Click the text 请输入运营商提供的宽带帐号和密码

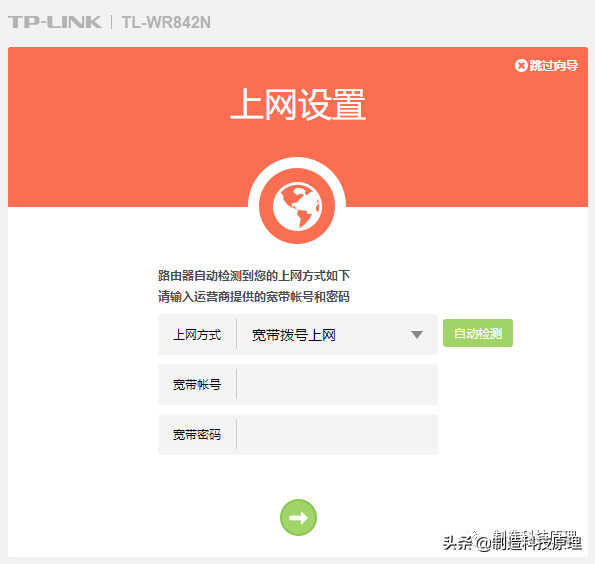click(254, 296)
